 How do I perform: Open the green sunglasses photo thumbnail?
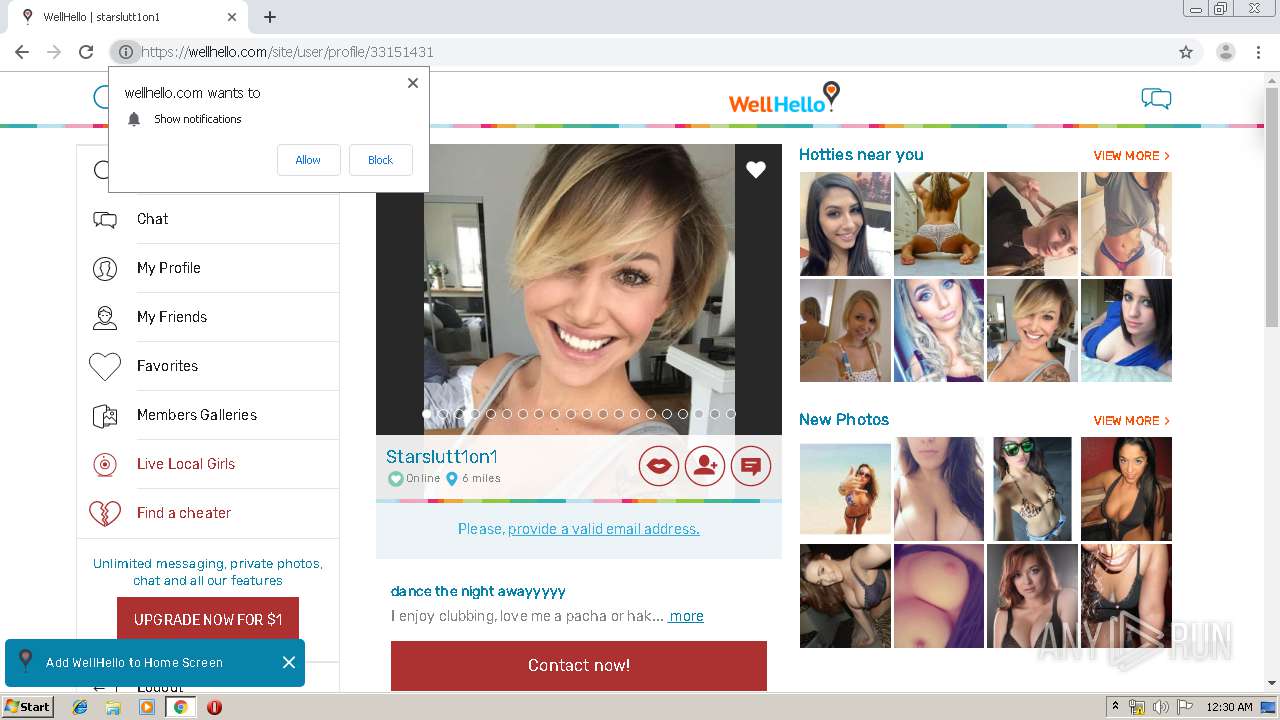pyautogui.click(x=1033, y=489)
